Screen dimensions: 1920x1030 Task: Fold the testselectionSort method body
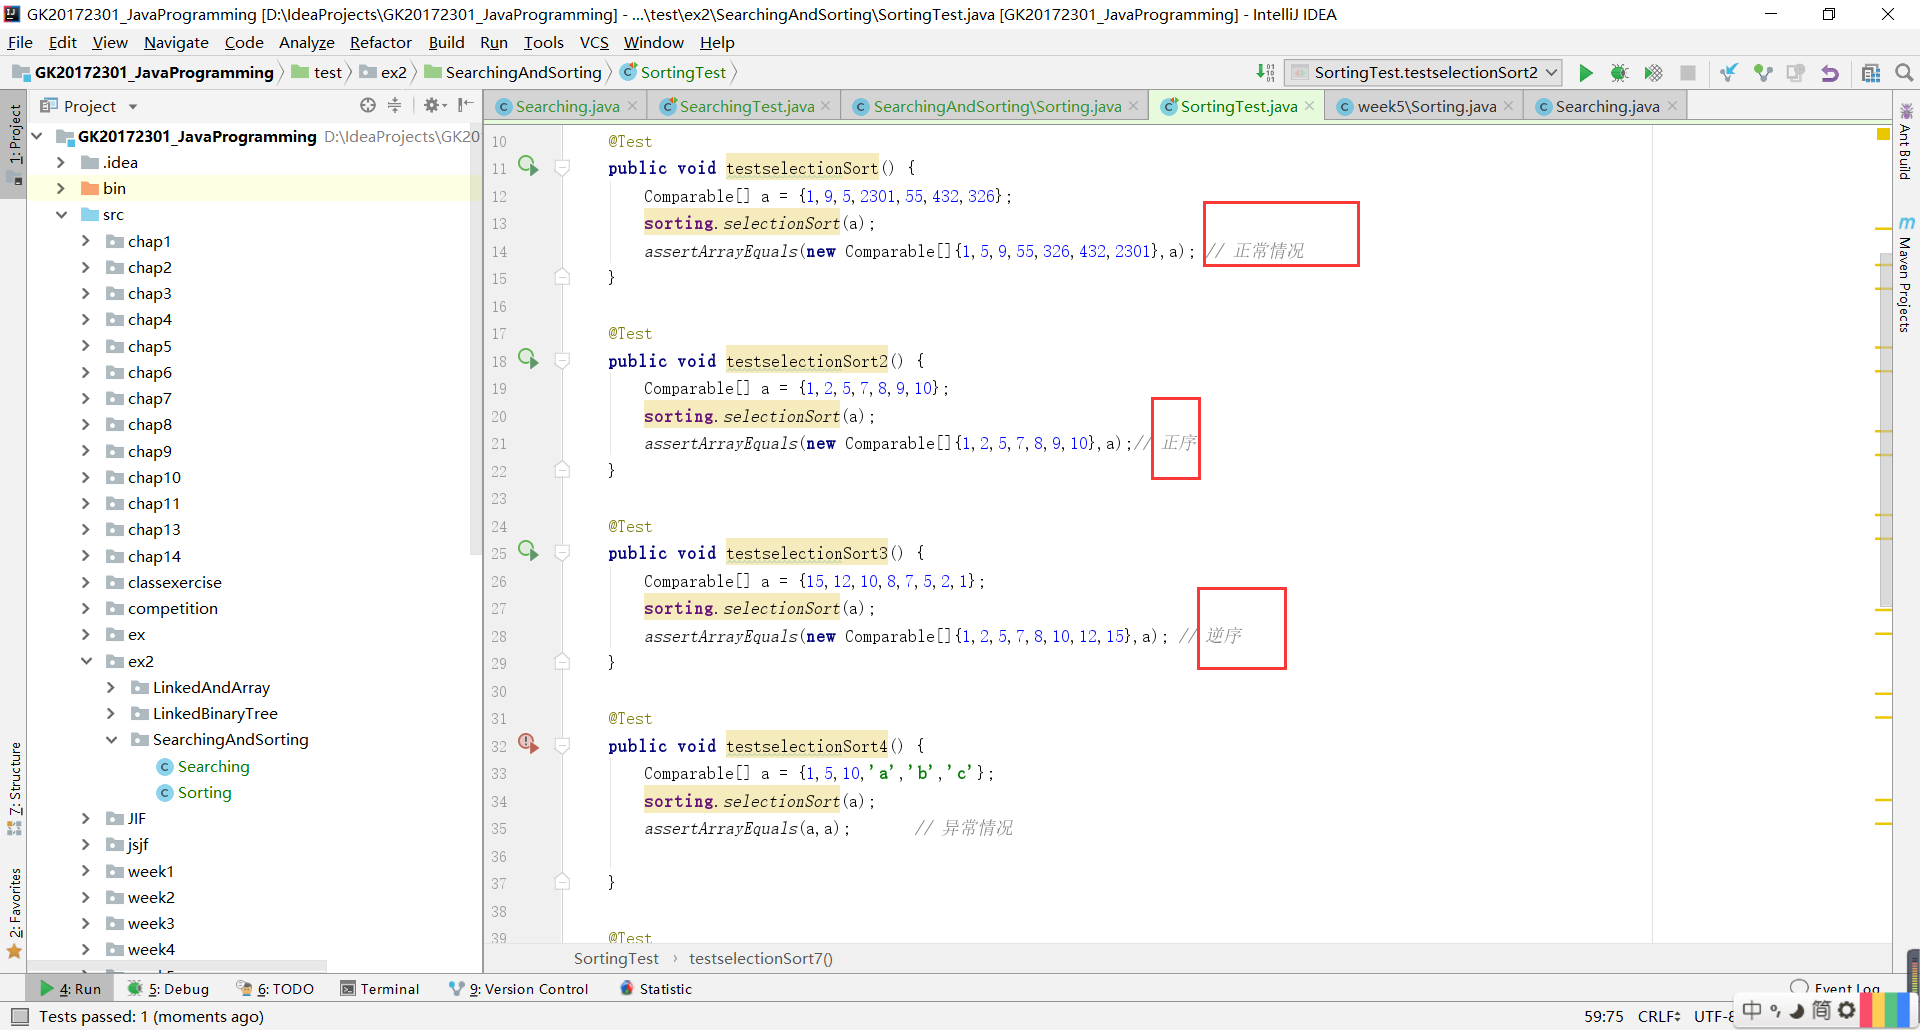[x=562, y=168]
